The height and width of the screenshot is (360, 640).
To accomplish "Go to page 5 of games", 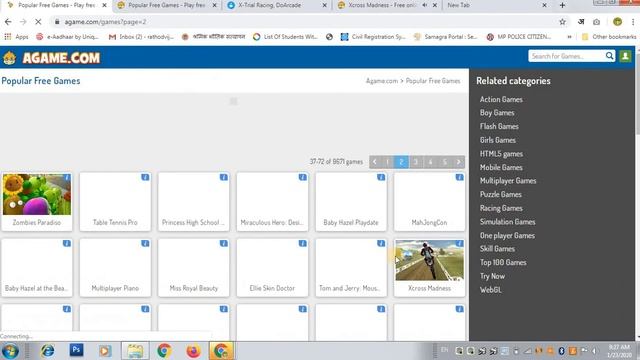I will pyautogui.click(x=444, y=162).
